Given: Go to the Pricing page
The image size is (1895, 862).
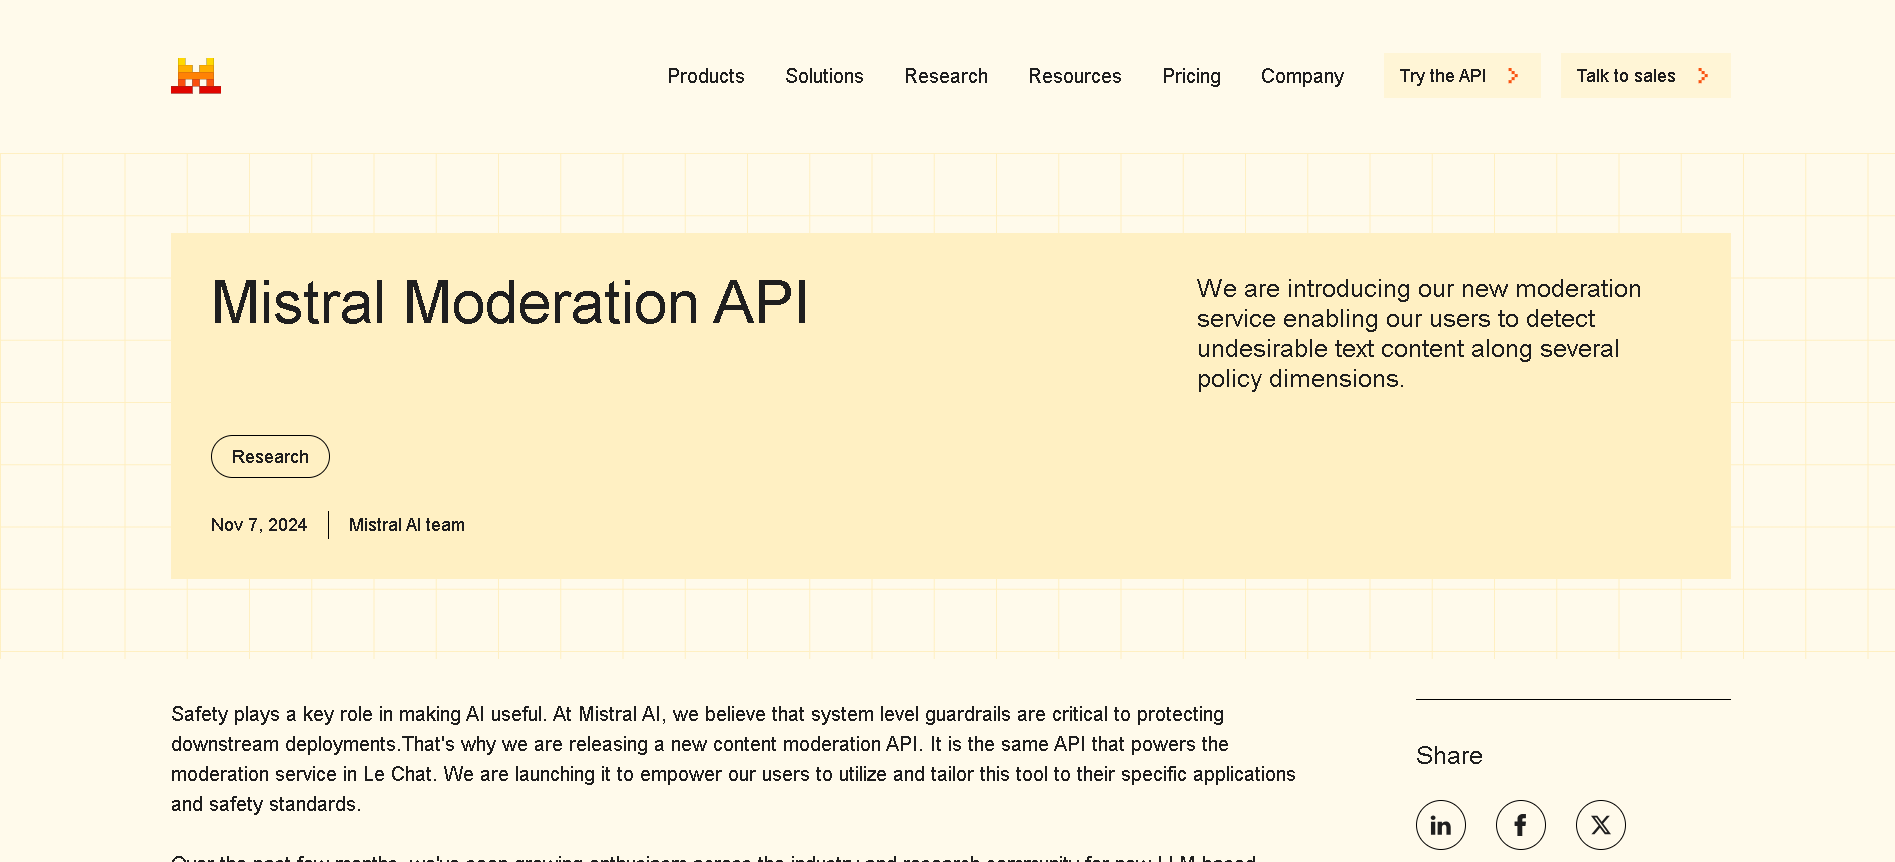Looking at the screenshot, I should tap(1191, 76).
